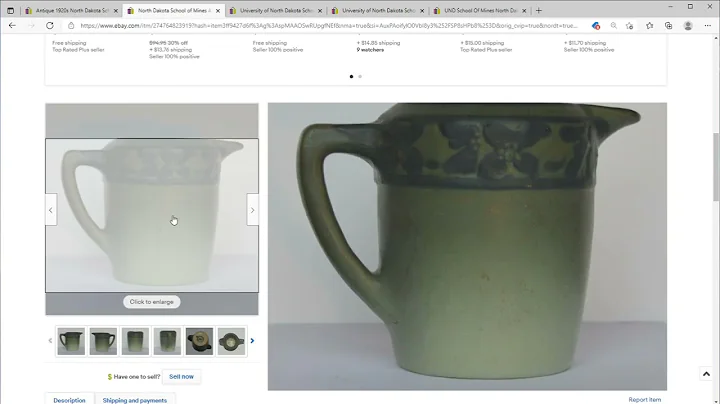Open the Favorites list
Image resolution: width=720 pixels, height=404 pixels.
(649, 26)
